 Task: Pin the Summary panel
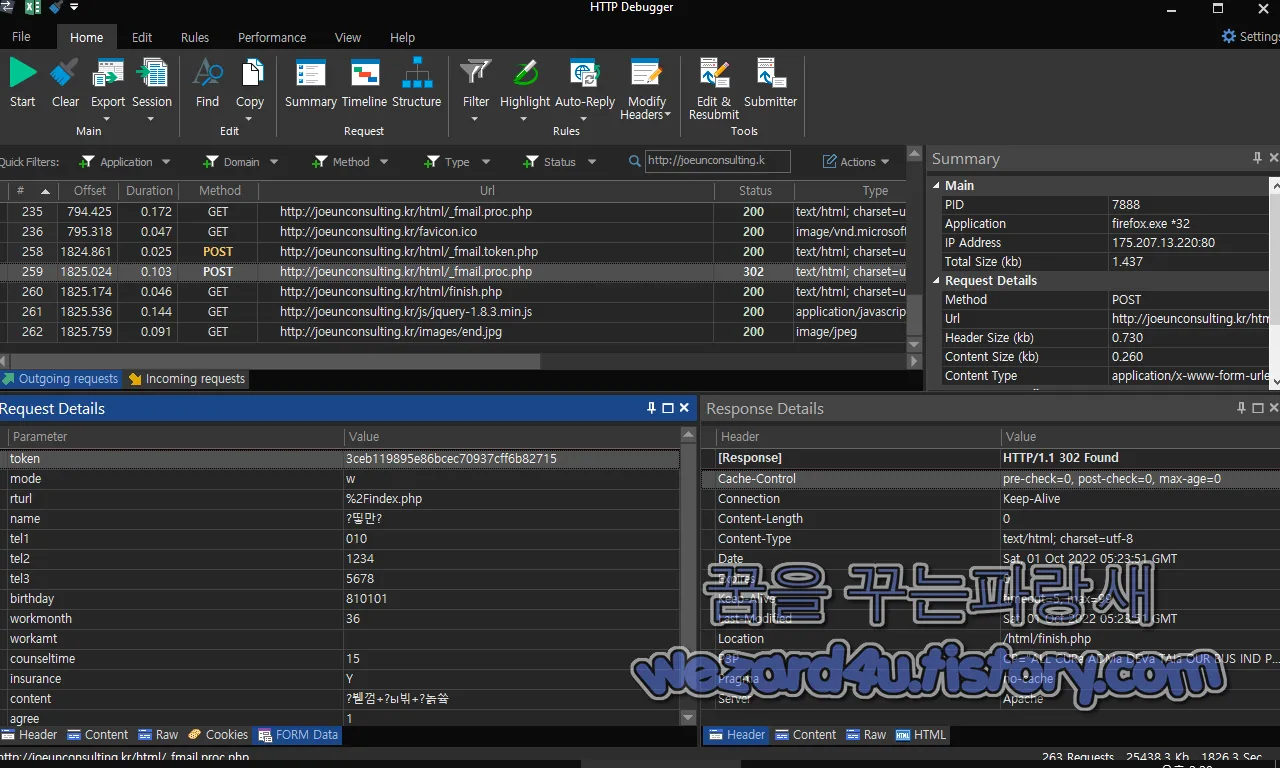(1257, 158)
